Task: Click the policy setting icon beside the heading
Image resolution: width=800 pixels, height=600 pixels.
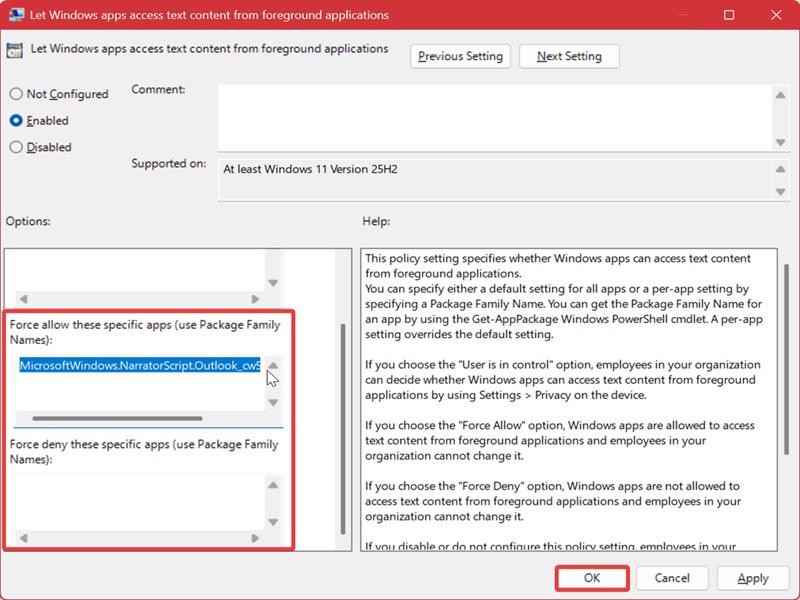Action: click(15, 51)
